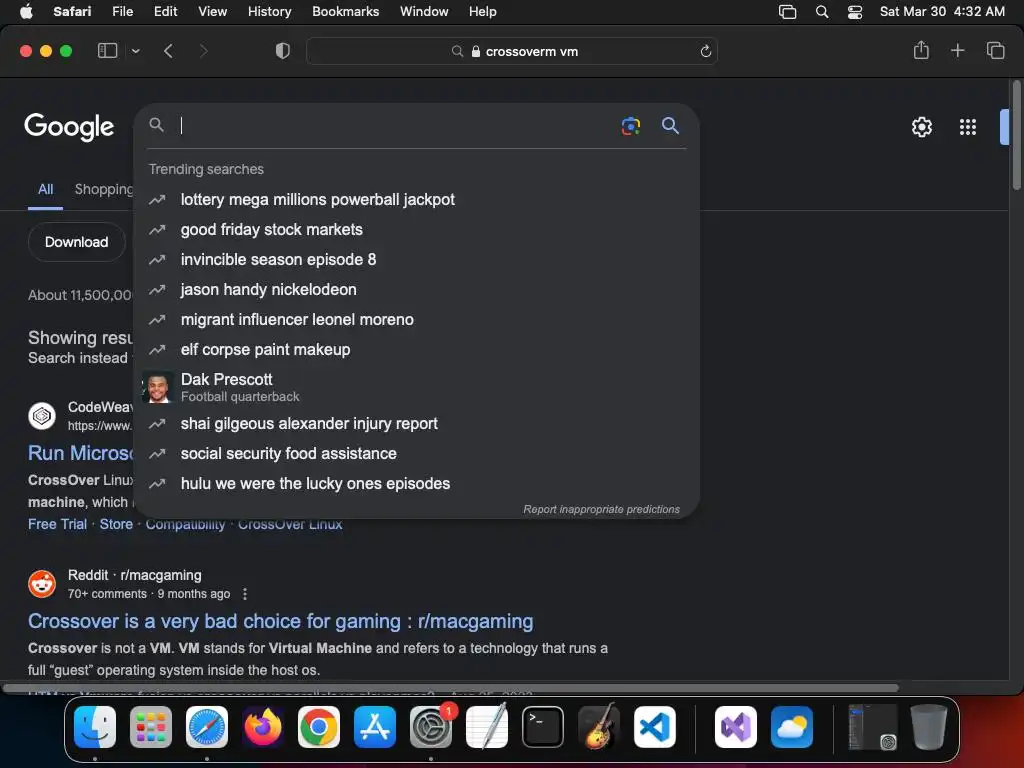Select suggestion good friday stock markets
Image resolution: width=1024 pixels, height=768 pixels.
[x=416, y=229]
